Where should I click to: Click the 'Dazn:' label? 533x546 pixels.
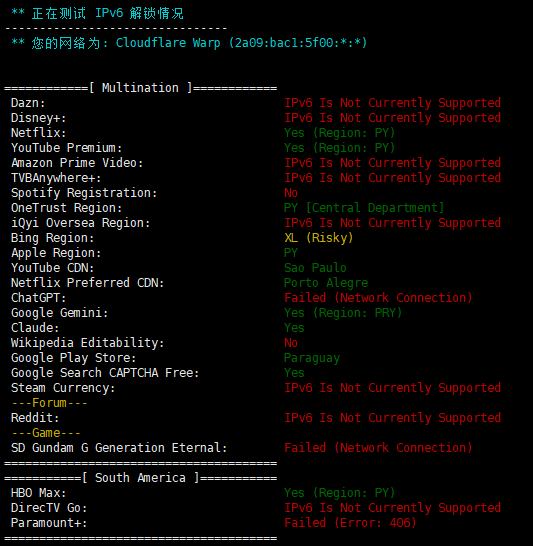click(28, 103)
